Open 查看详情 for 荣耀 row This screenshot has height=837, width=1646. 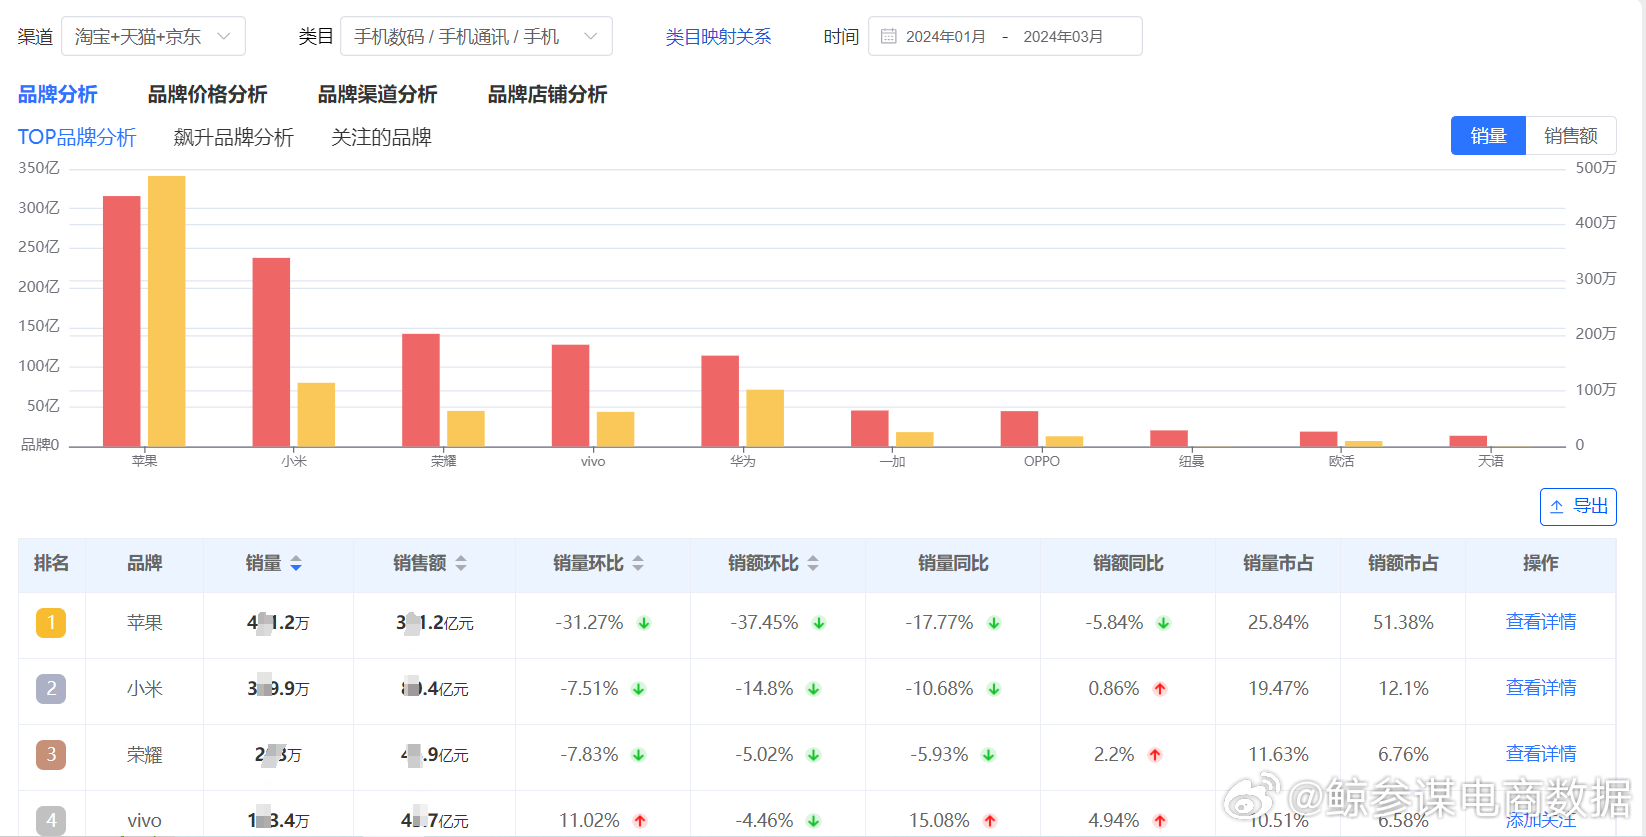[1541, 754]
